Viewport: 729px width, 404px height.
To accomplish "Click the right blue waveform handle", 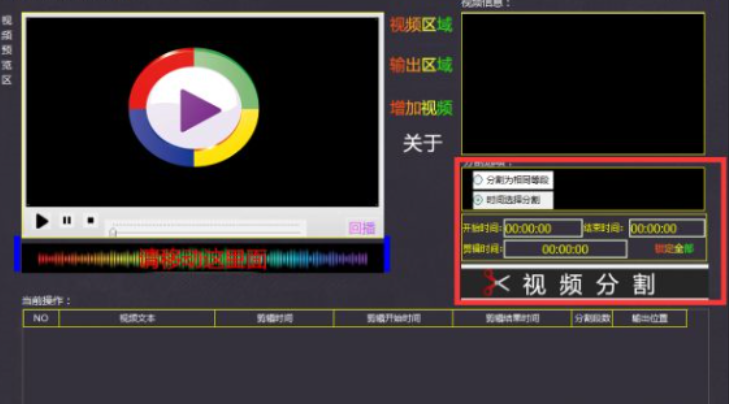I will (x=385, y=254).
